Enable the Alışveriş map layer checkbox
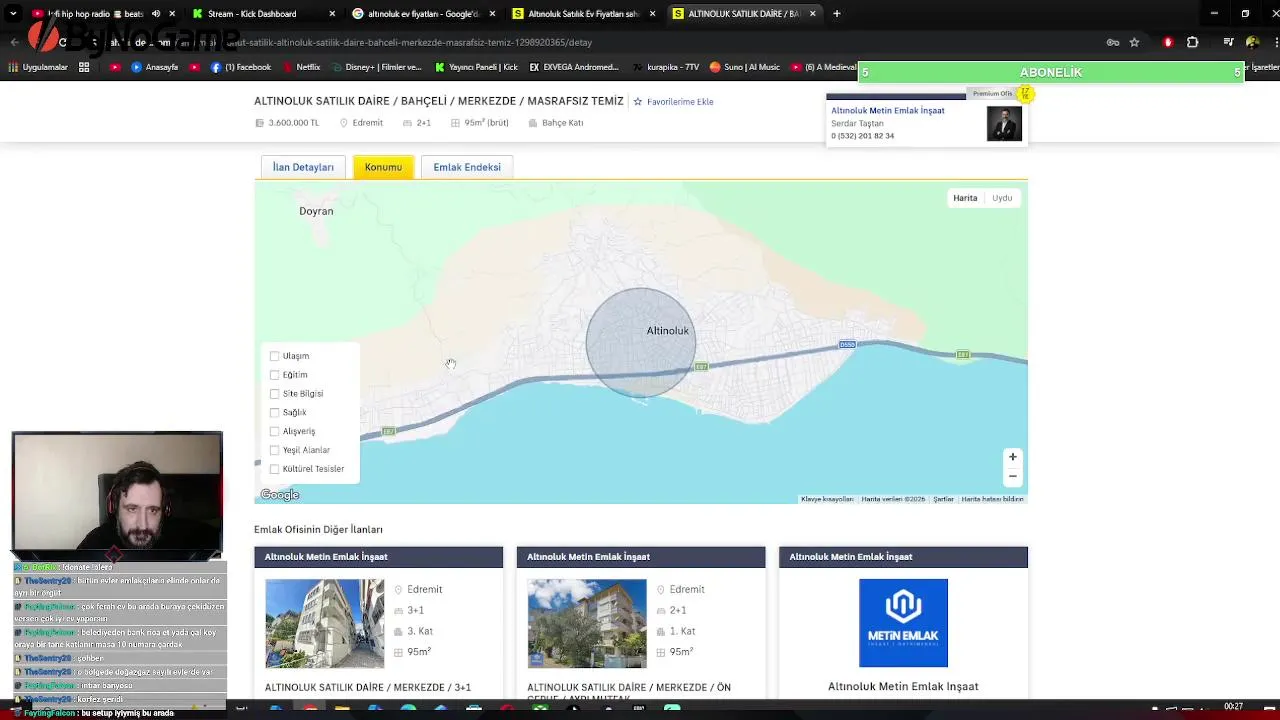 [x=275, y=431]
